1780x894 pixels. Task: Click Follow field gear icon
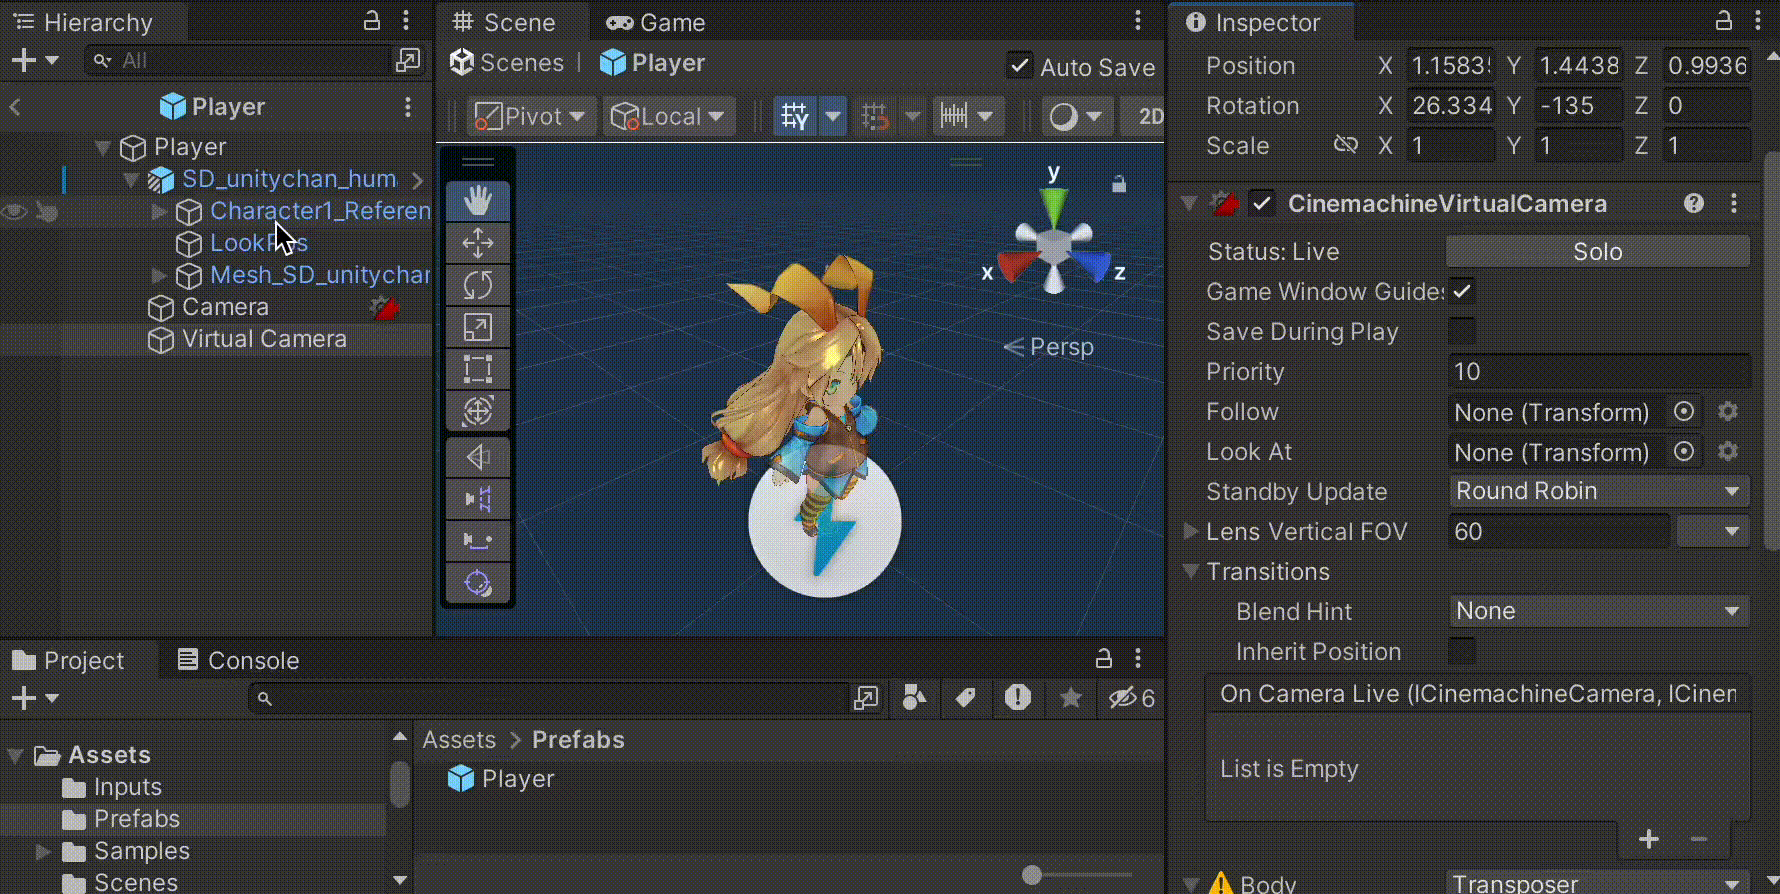pos(1728,411)
